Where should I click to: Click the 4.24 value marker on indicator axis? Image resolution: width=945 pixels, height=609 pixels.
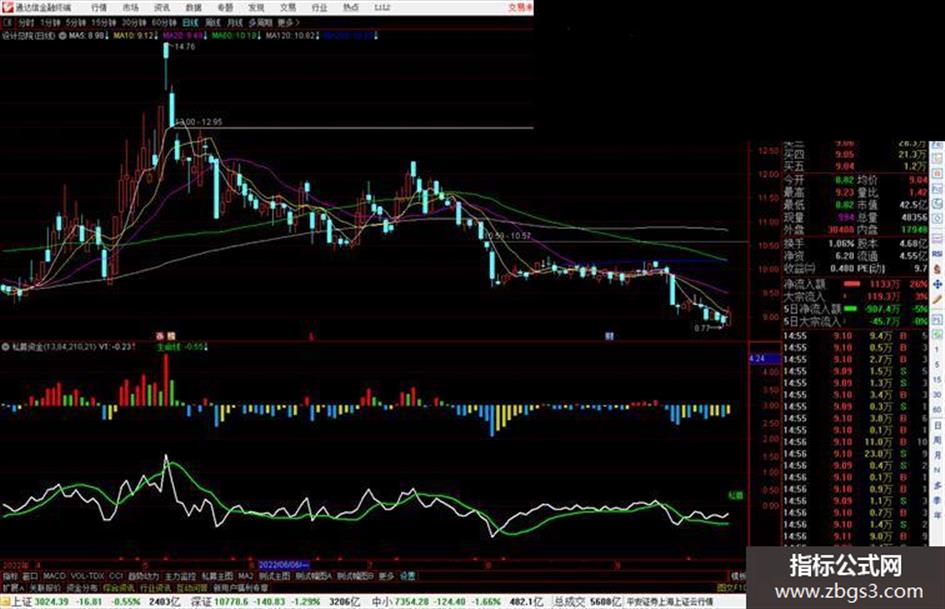click(x=764, y=359)
